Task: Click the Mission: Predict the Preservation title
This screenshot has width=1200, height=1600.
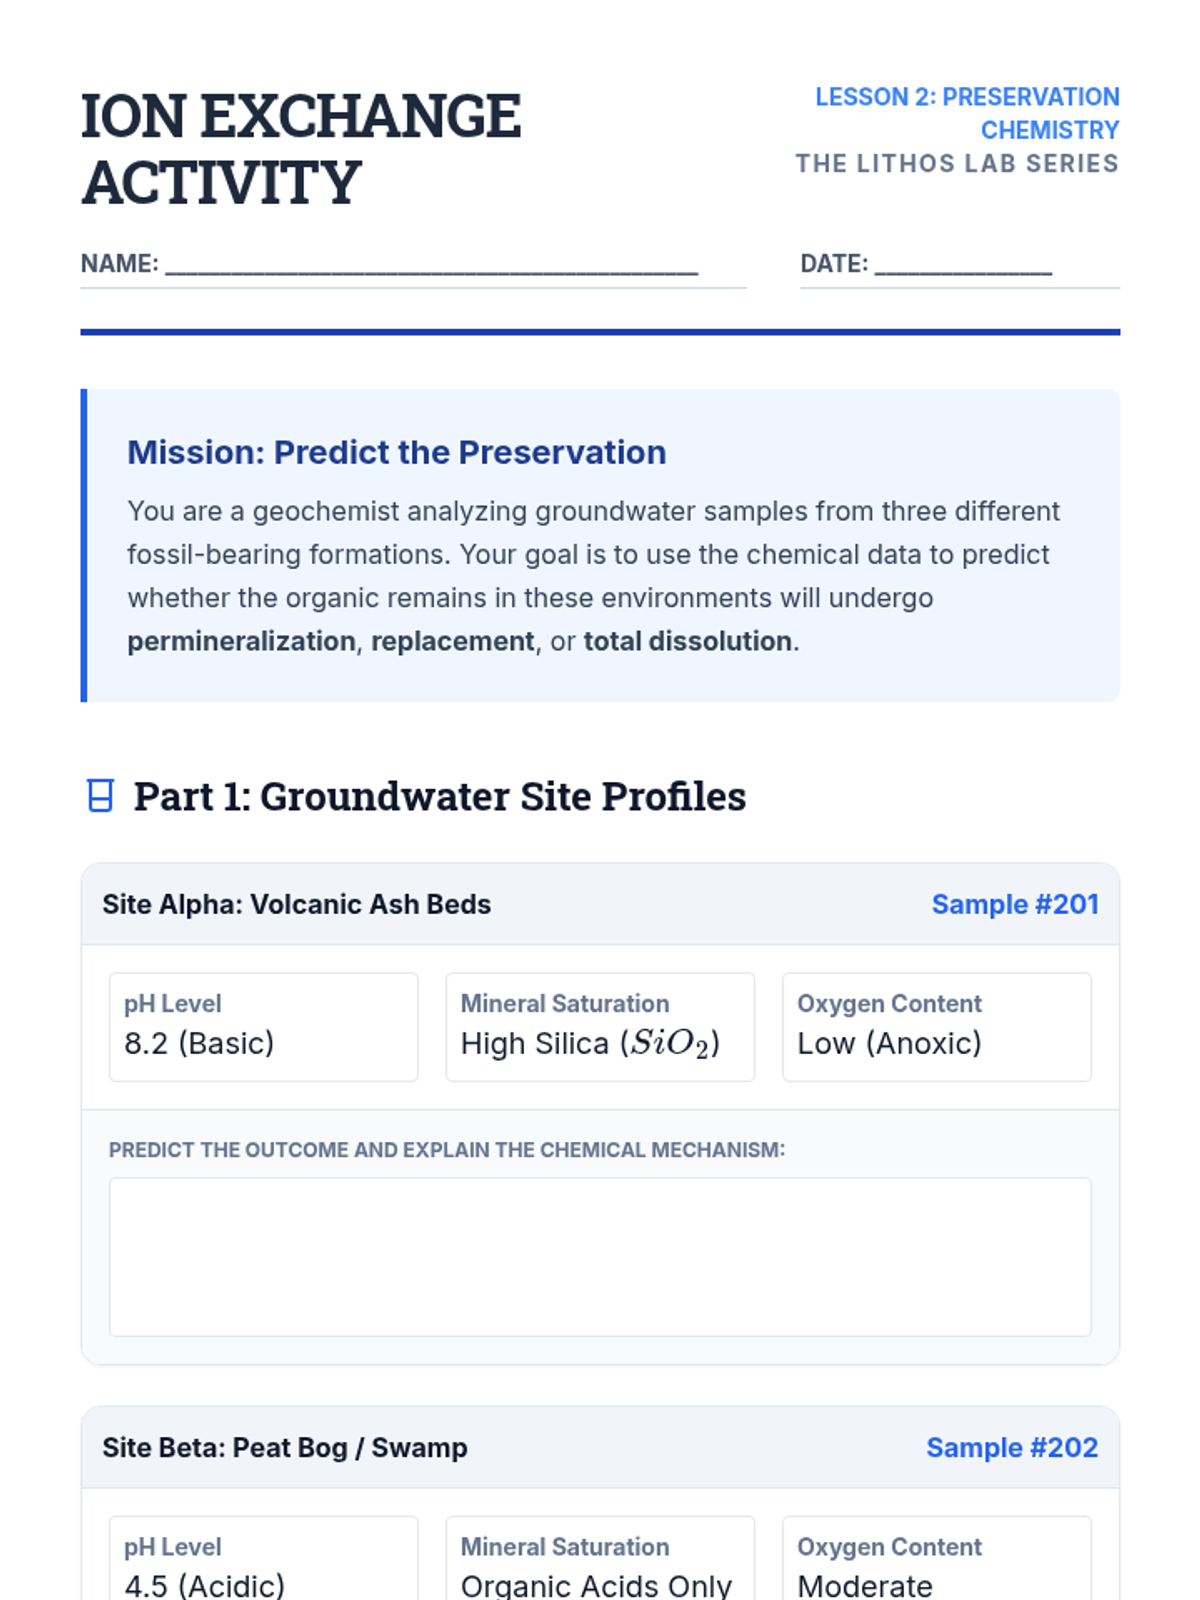Action: (x=397, y=452)
